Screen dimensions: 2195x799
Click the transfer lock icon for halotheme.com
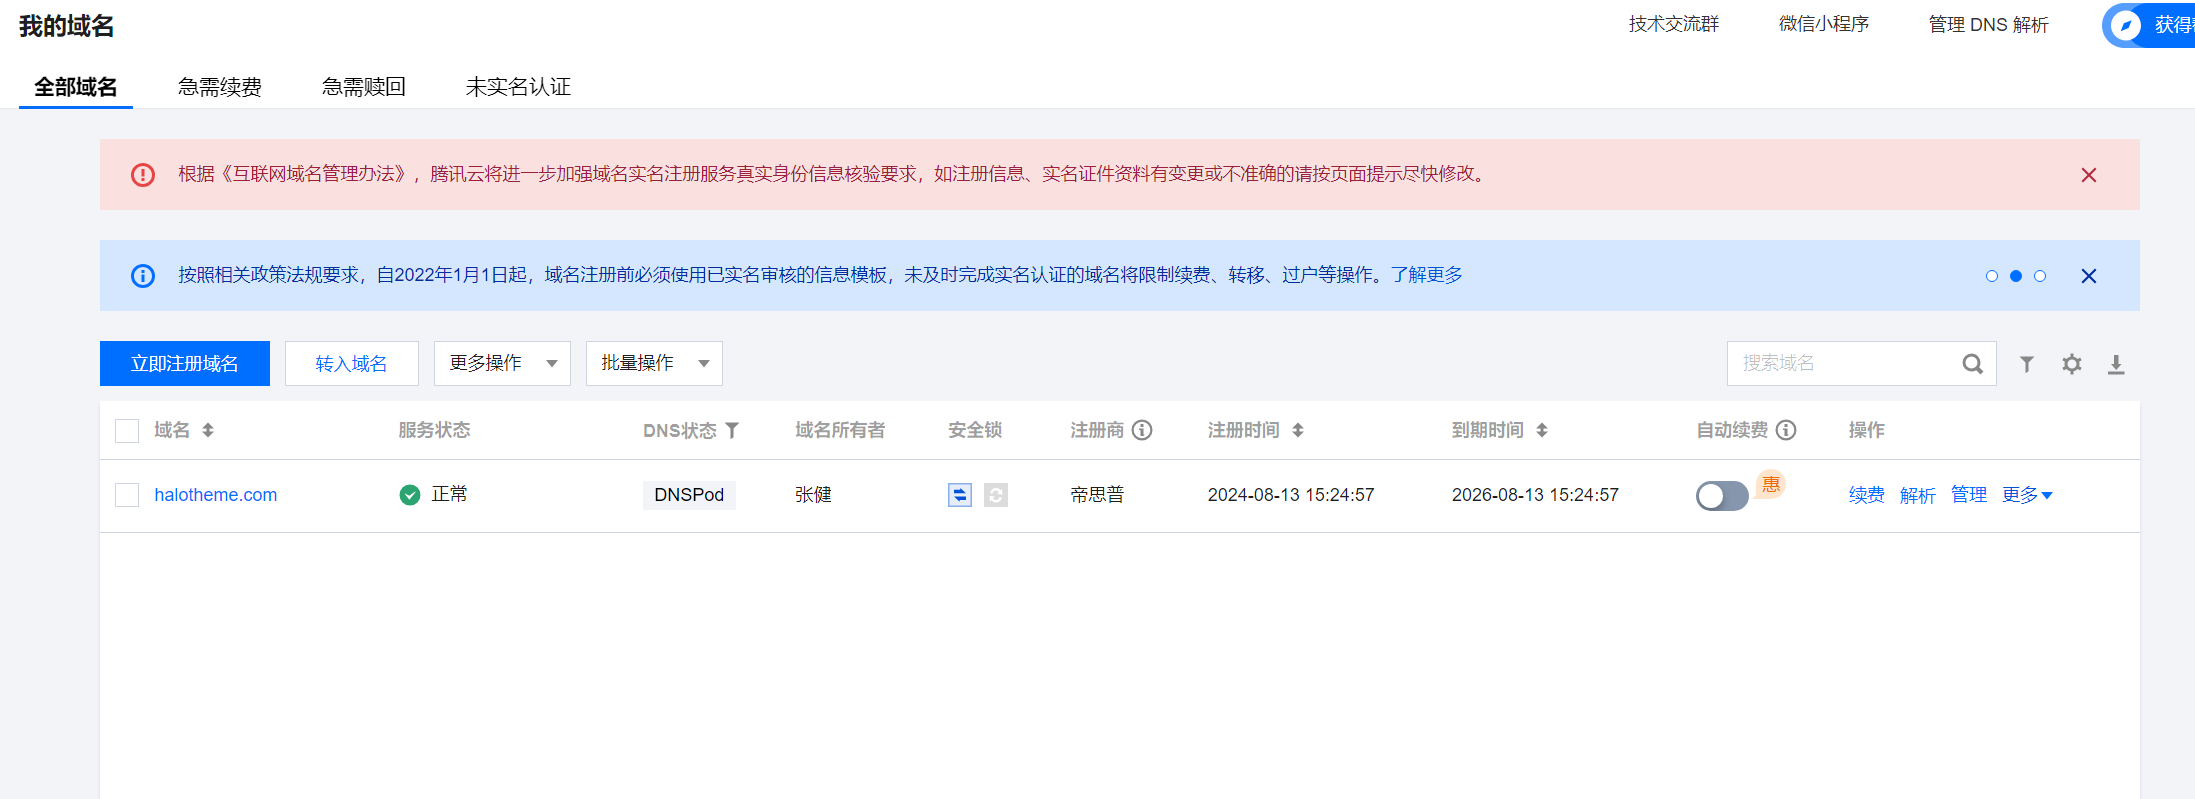point(959,495)
